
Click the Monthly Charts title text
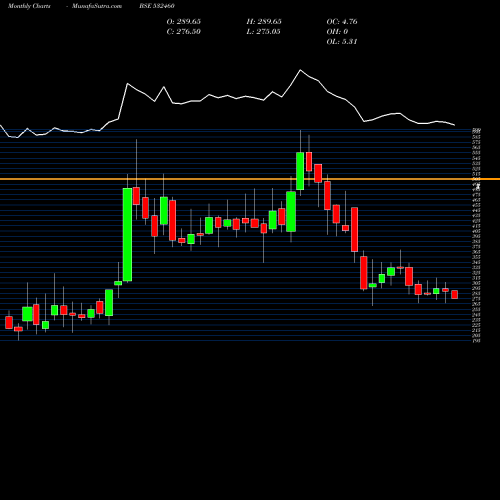pos(29,6)
